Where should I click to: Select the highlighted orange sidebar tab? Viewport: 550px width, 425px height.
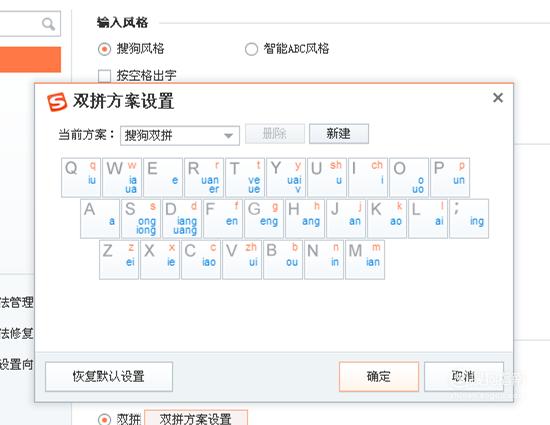click(30, 60)
